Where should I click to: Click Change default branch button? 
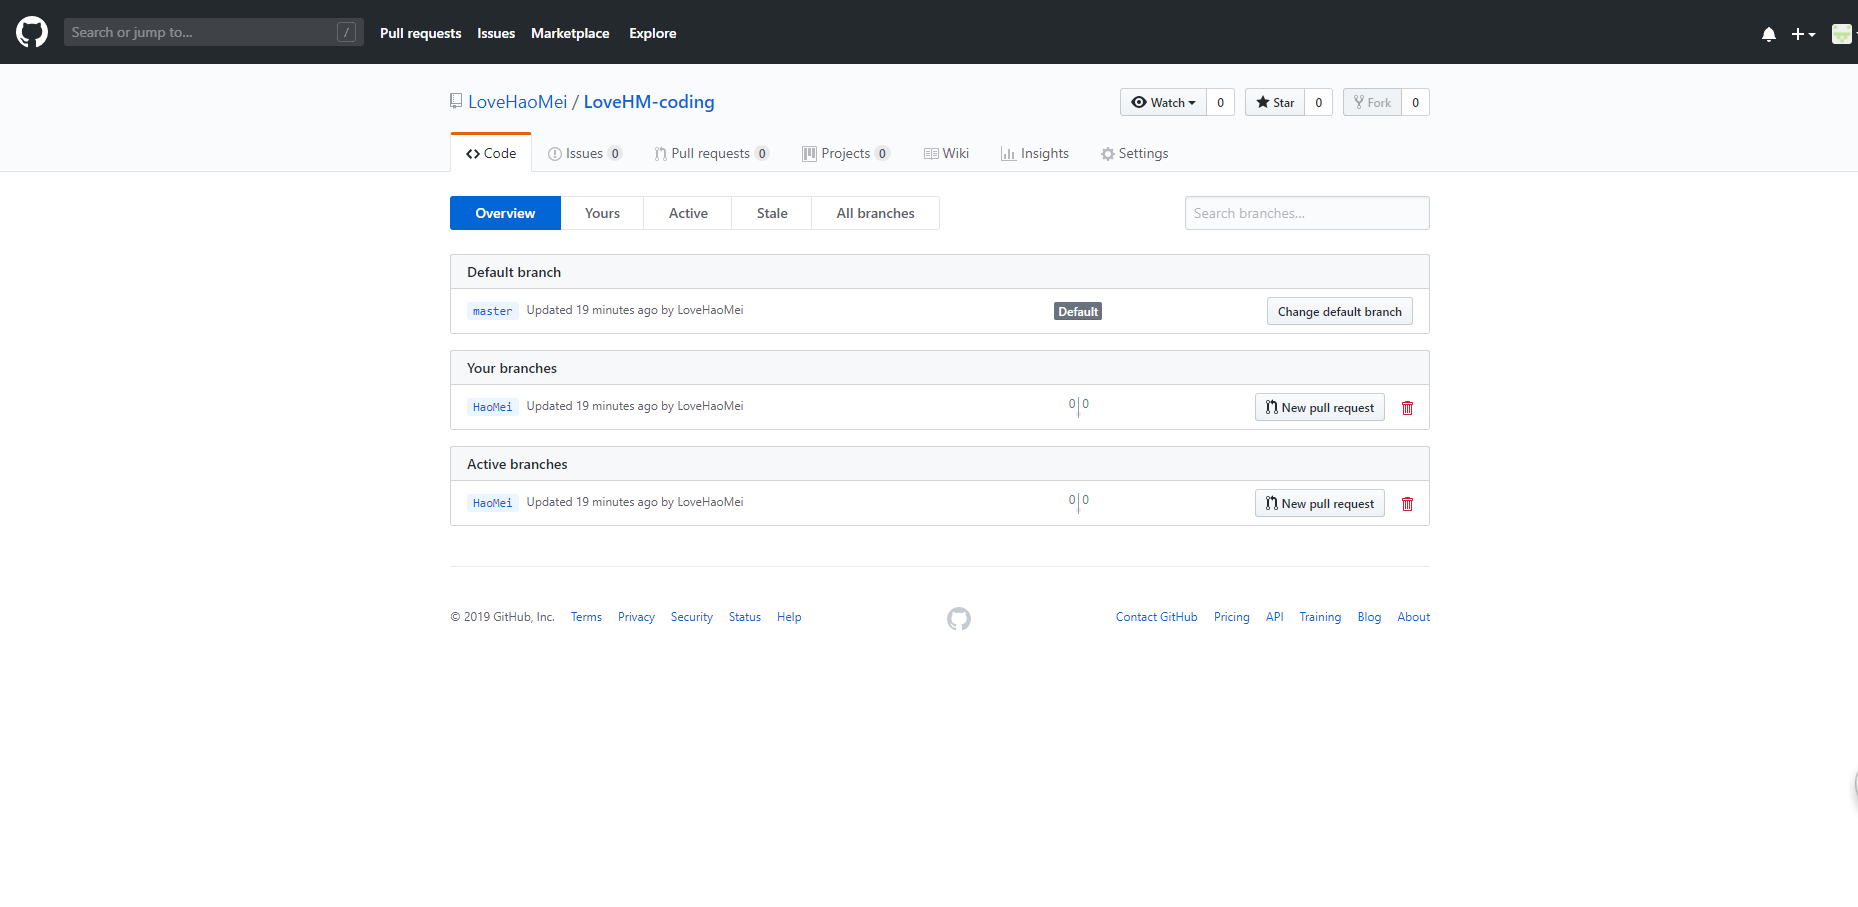pos(1340,311)
